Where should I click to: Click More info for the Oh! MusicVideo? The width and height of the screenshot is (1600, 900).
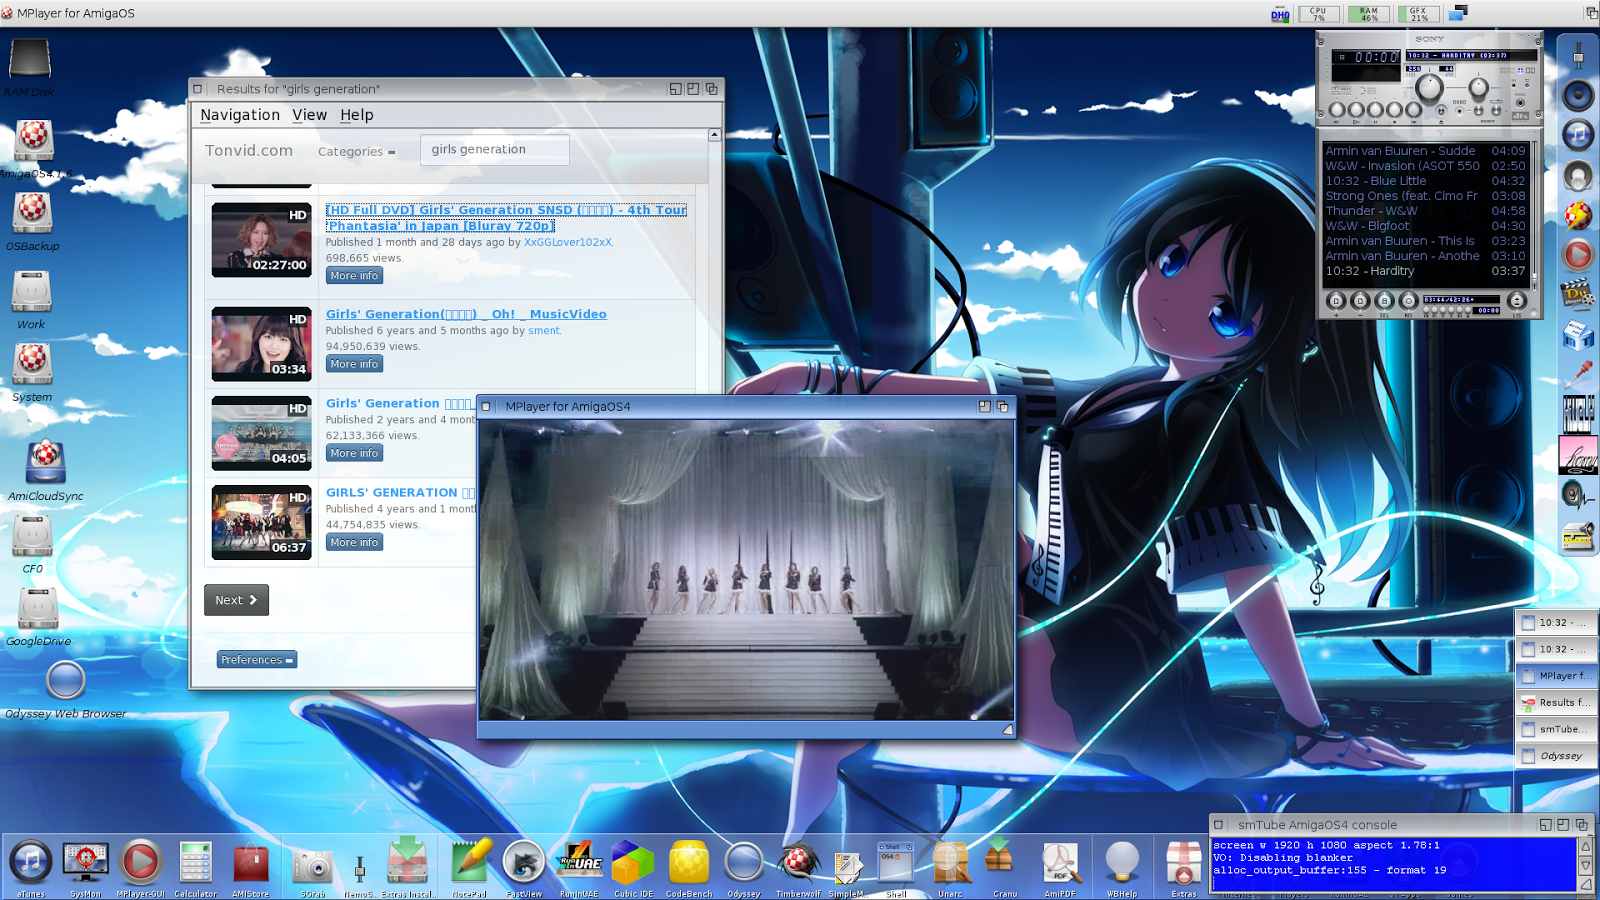coord(355,364)
